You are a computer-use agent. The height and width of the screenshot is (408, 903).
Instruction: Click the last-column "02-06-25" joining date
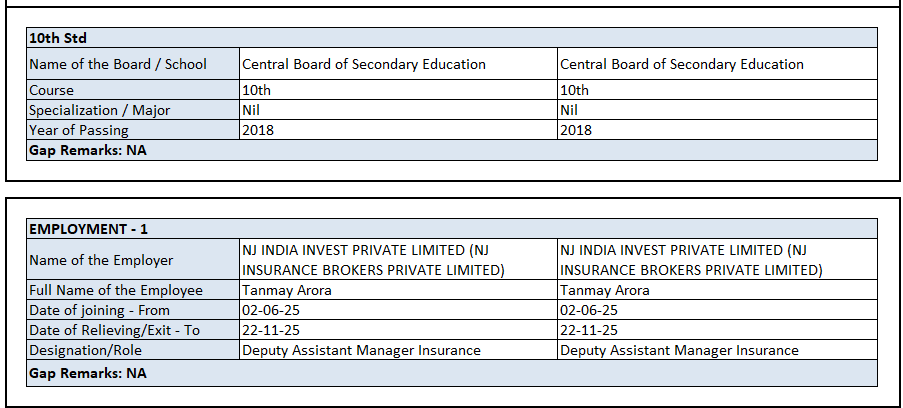[x=589, y=310]
